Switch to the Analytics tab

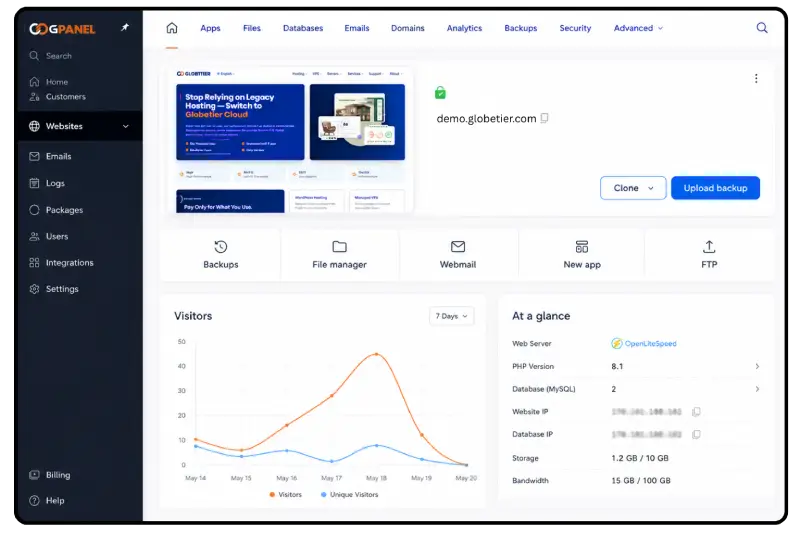click(464, 28)
